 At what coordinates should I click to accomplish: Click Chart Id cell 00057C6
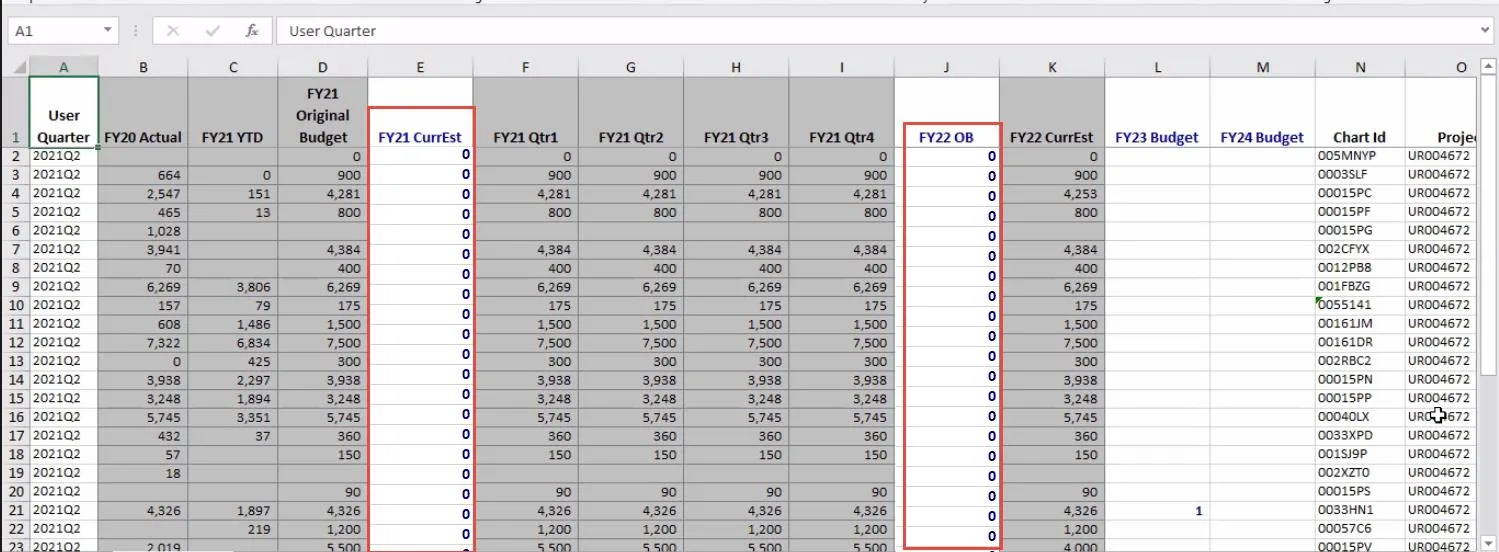1360,529
